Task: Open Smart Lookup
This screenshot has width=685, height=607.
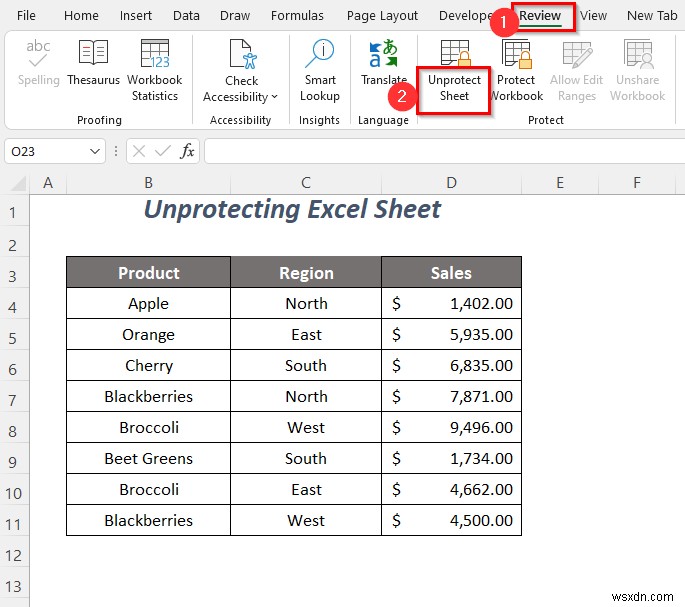Action: [x=320, y=70]
